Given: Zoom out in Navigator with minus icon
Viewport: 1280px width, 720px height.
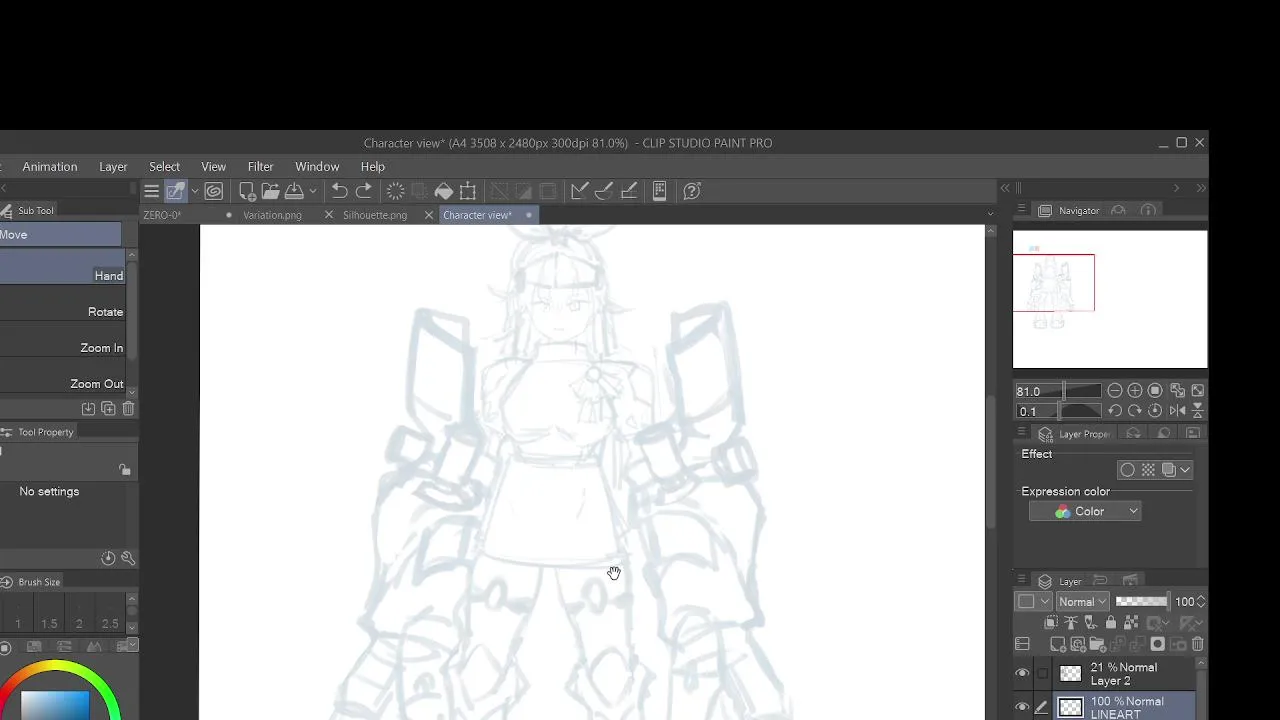Looking at the screenshot, I should (x=1115, y=391).
